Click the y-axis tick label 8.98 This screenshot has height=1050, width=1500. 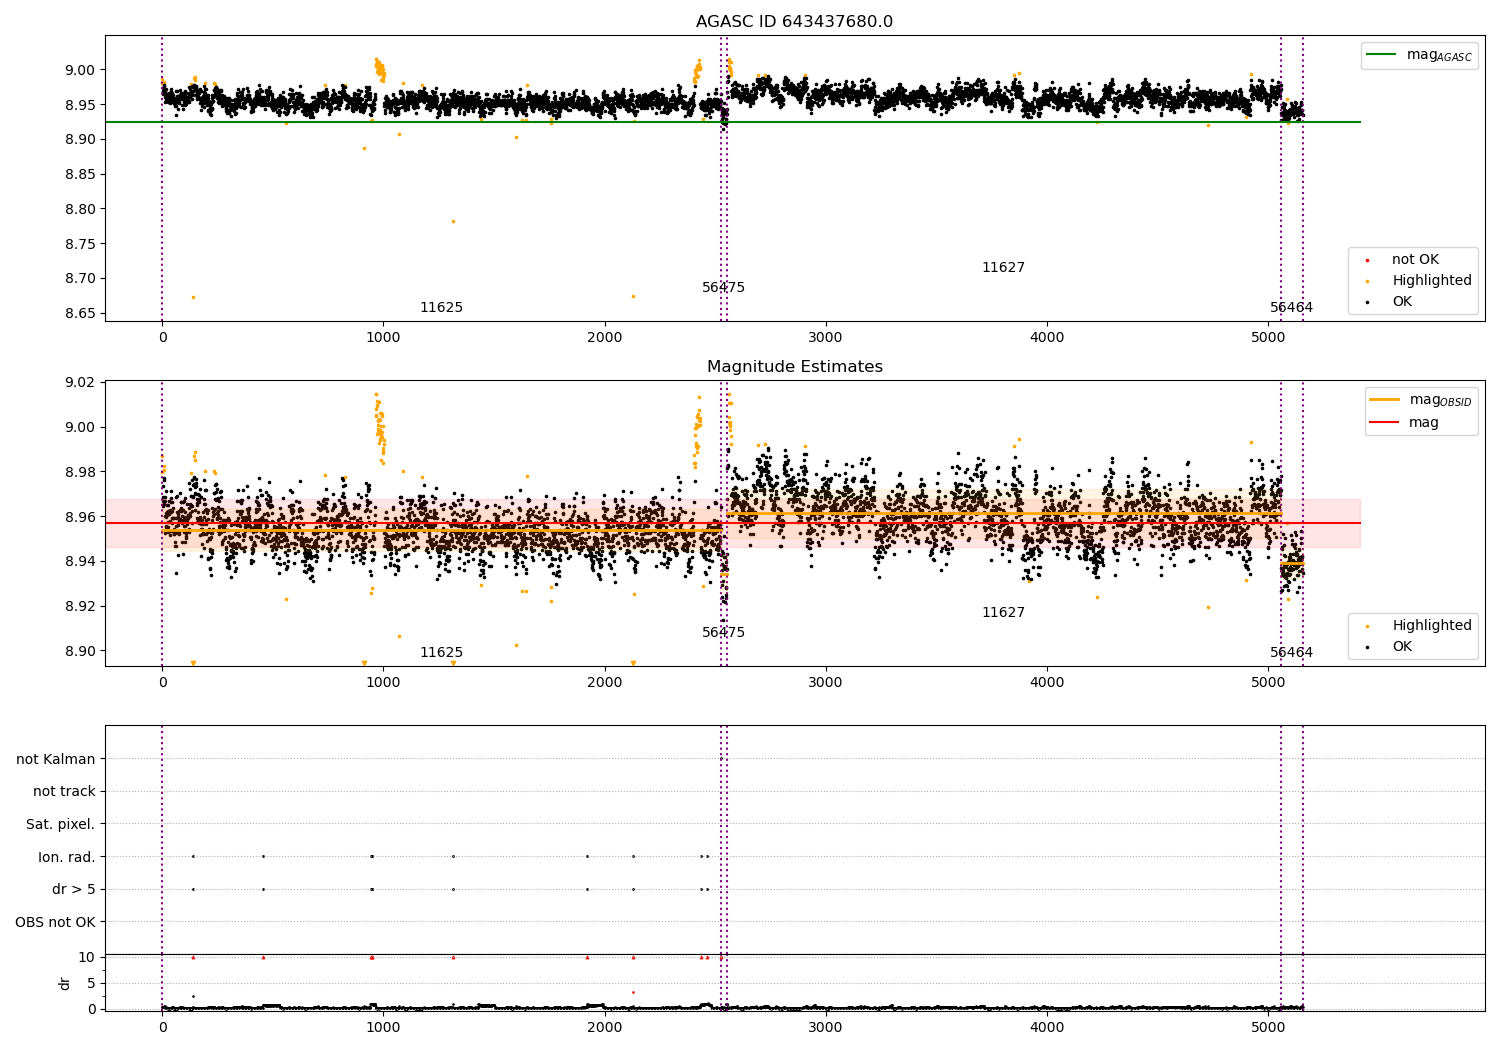point(79,472)
